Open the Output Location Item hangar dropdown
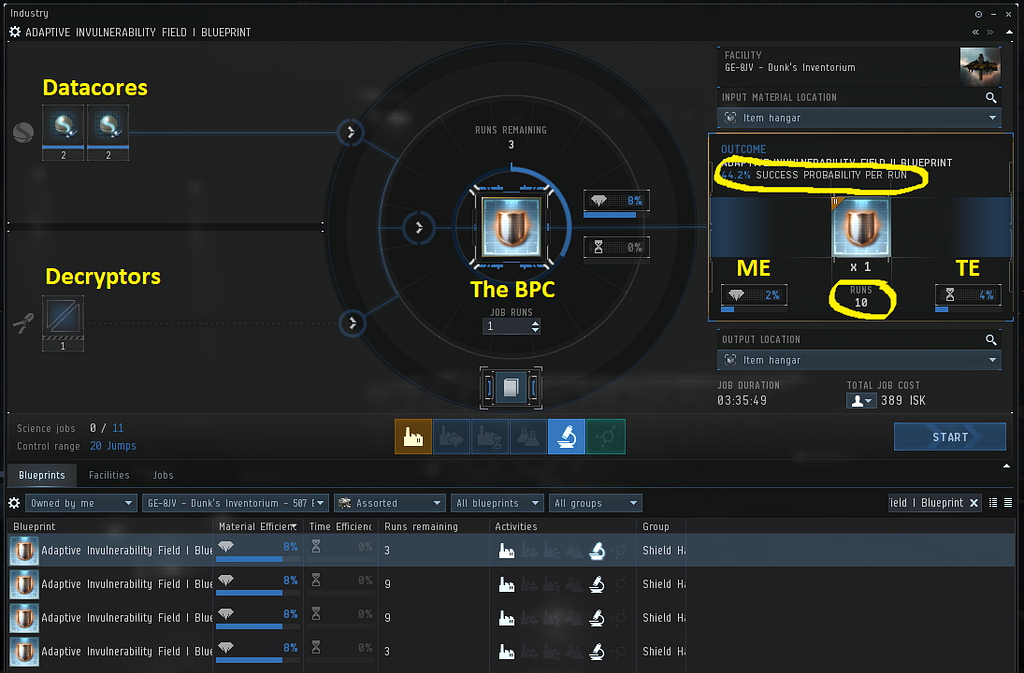This screenshot has width=1024, height=673. pyautogui.click(x=859, y=360)
